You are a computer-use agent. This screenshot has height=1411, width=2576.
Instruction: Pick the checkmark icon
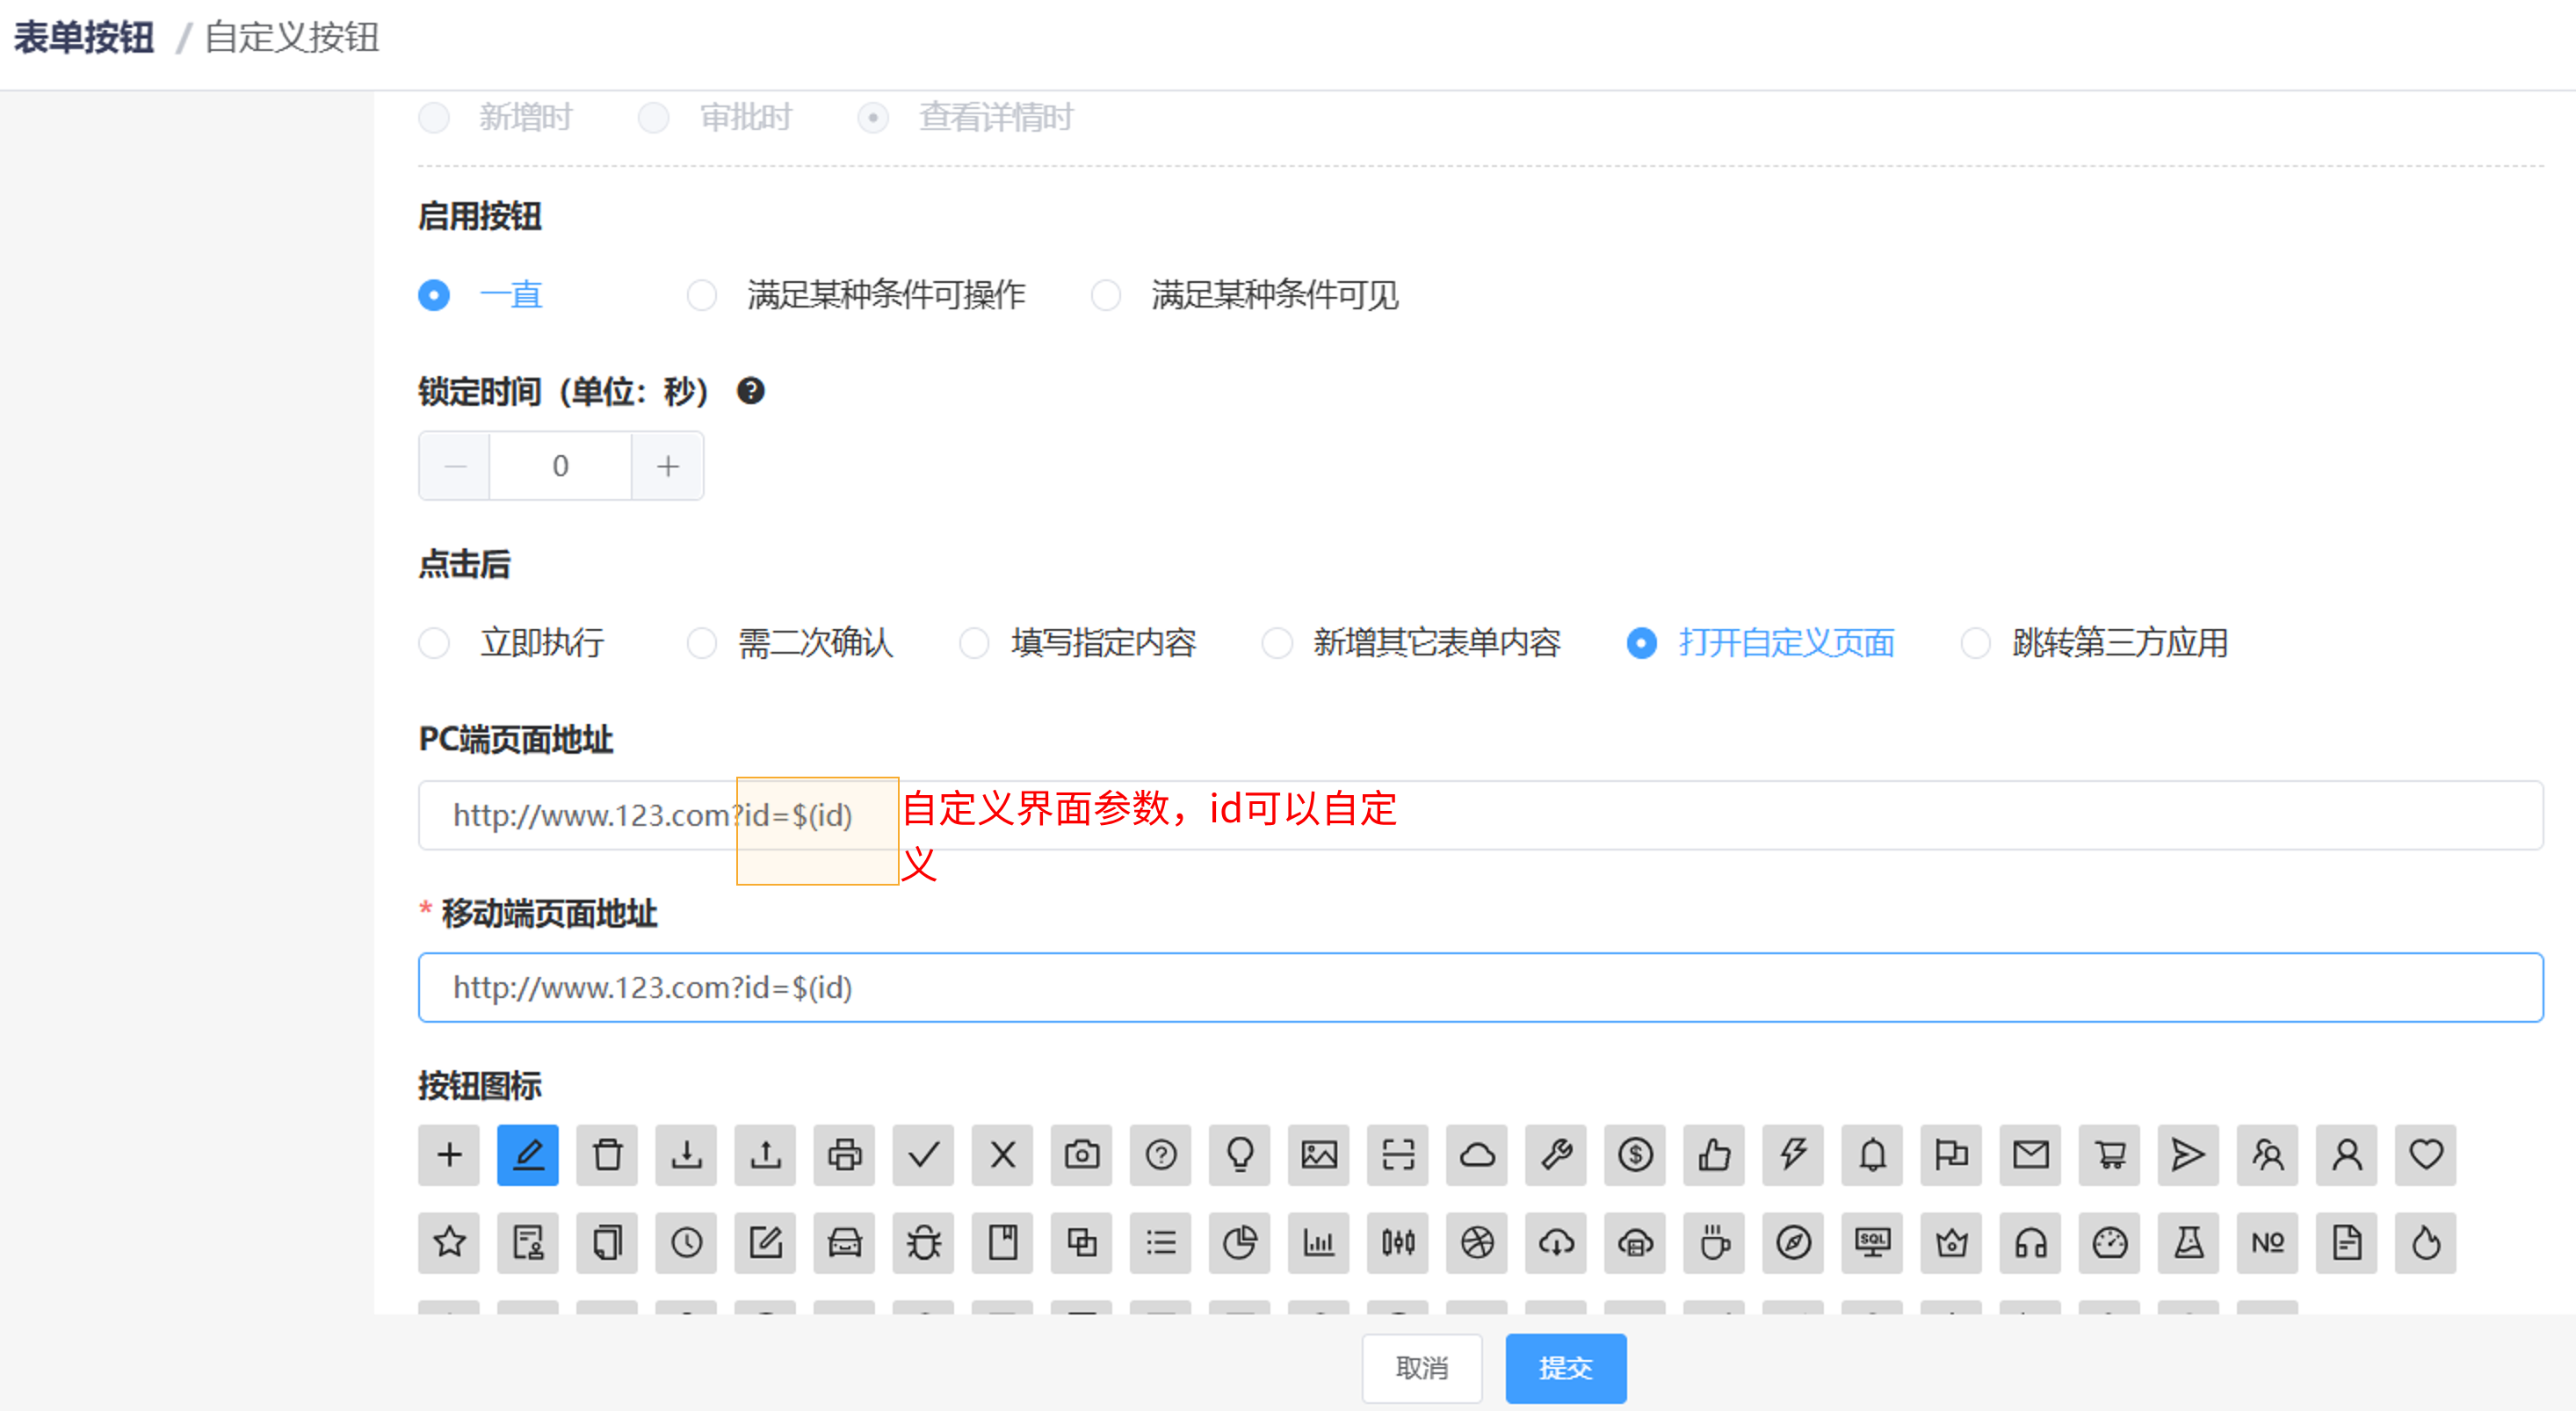pos(923,1155)
